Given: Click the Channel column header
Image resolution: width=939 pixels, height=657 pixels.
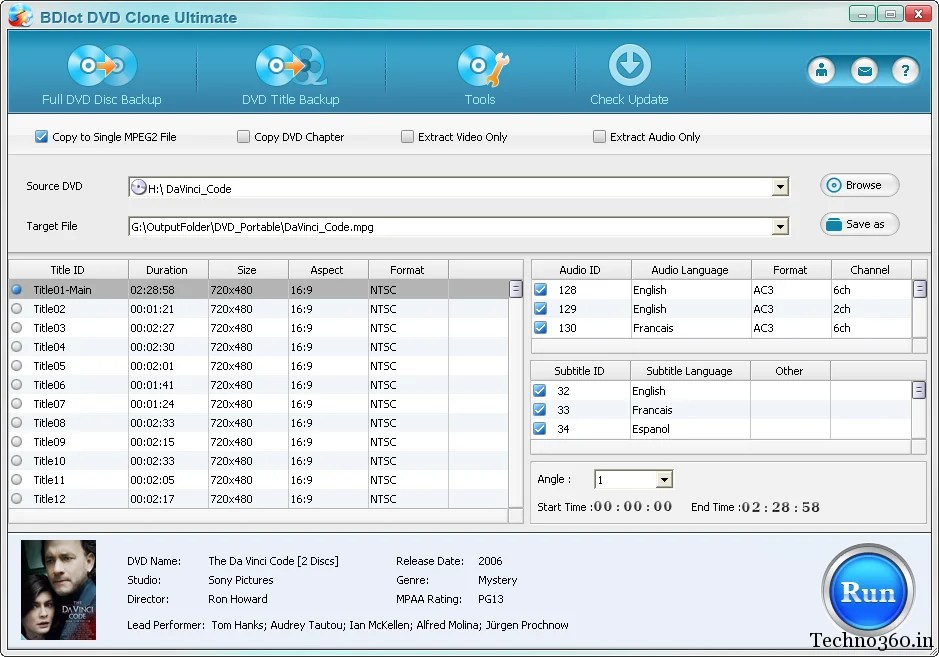Looking at the screenshot, I should [x=870, y=270].
